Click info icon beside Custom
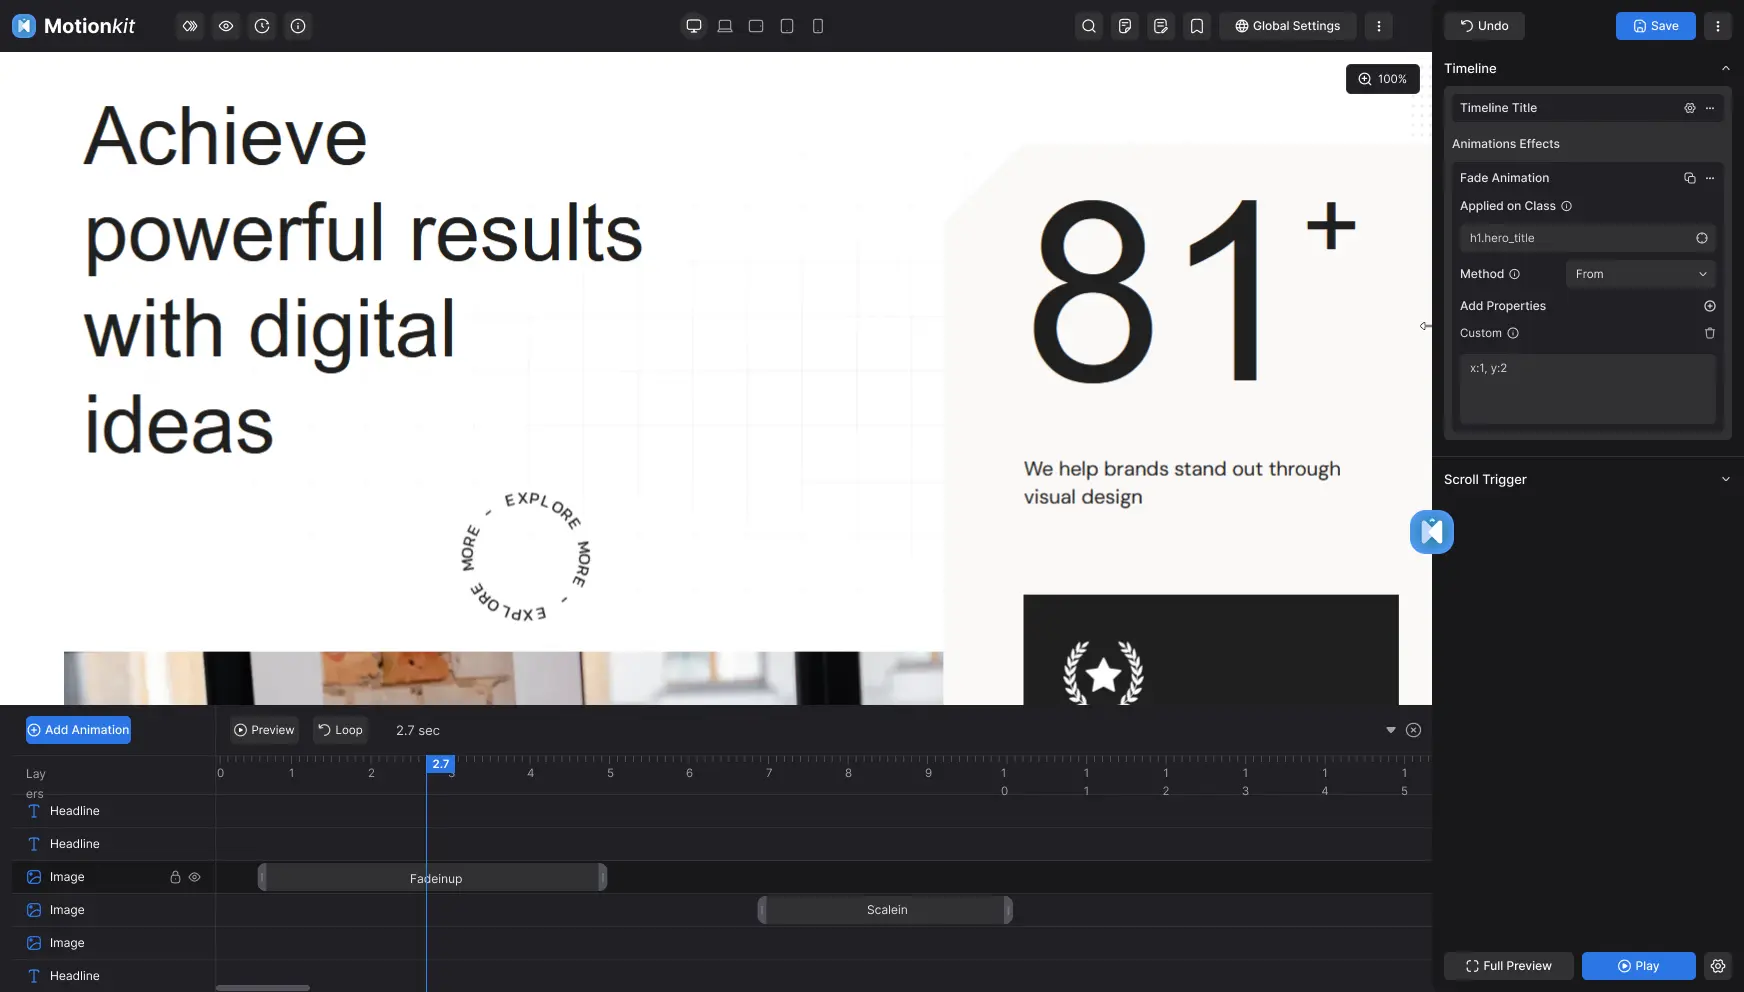Viewport: 1744px width, 992px height. pyautogui.click(x=1513, y=333)
